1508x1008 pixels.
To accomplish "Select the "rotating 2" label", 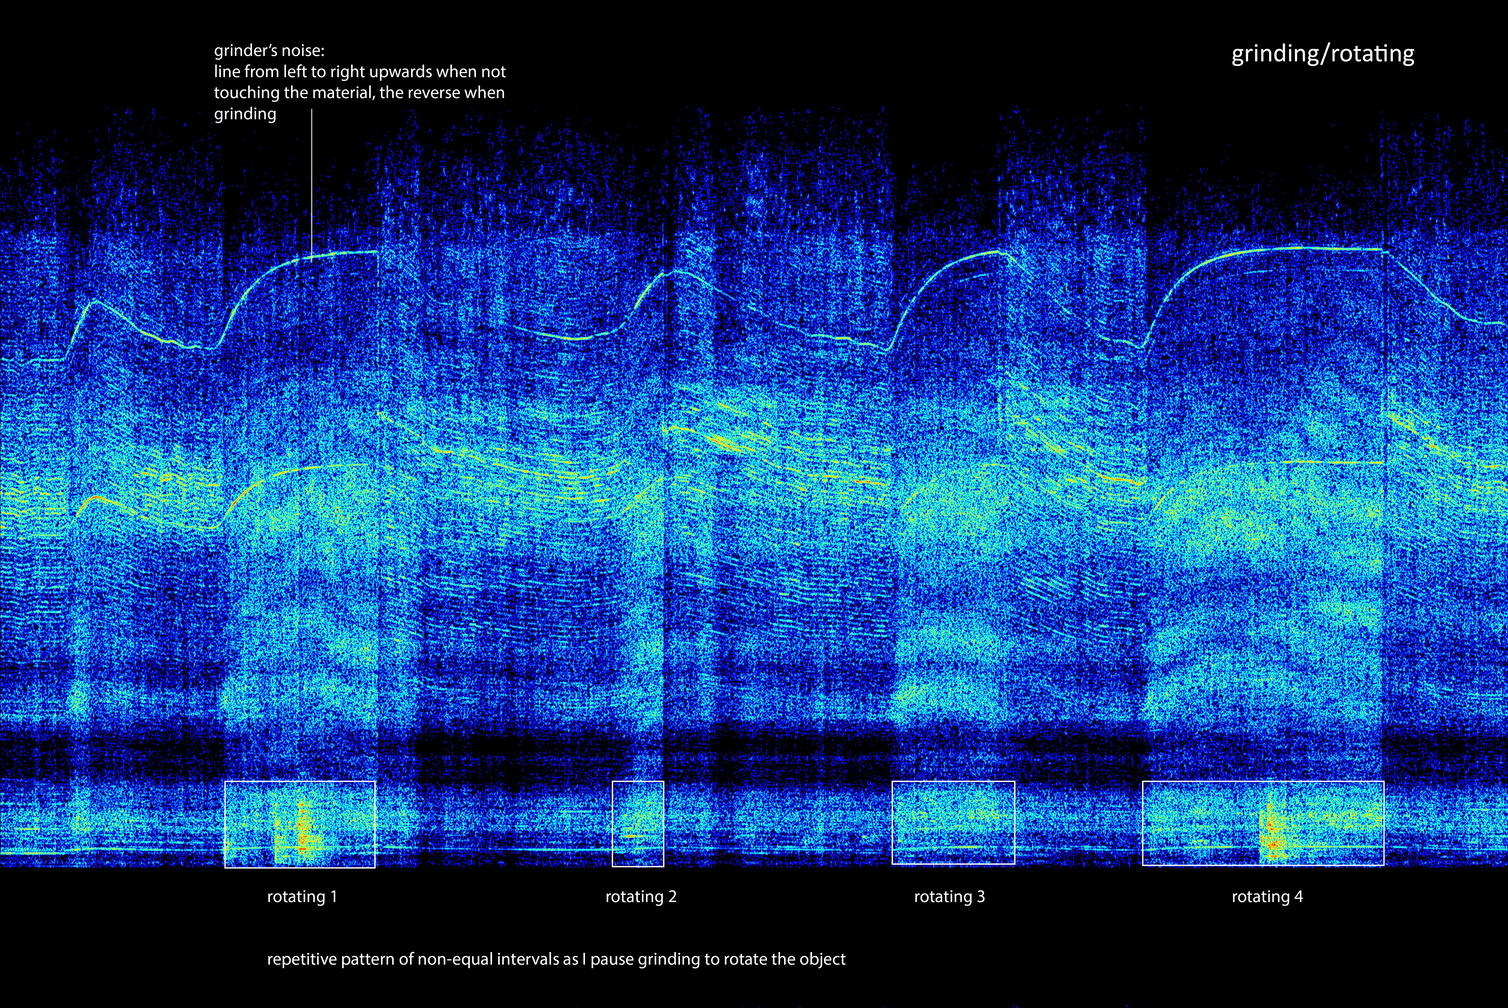I will [641, 897].
